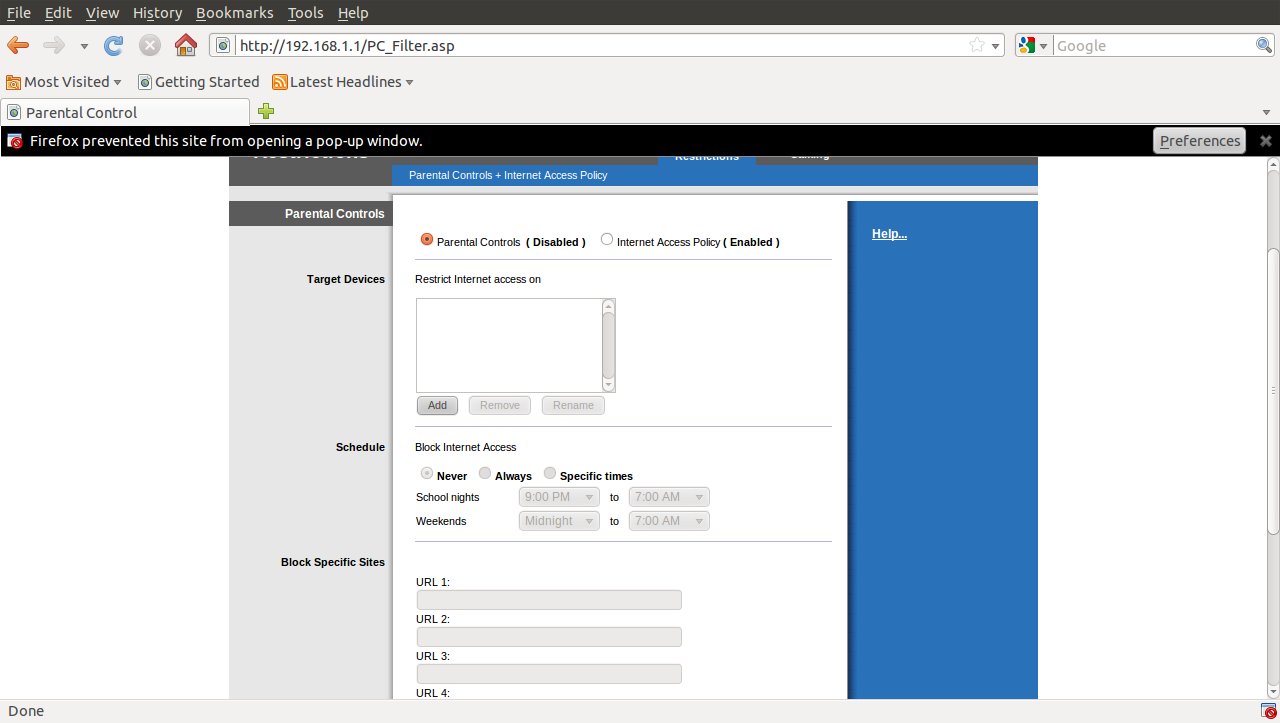
Task: Select the Internet Access Policy radio button
Action: (x=607, y=240)
